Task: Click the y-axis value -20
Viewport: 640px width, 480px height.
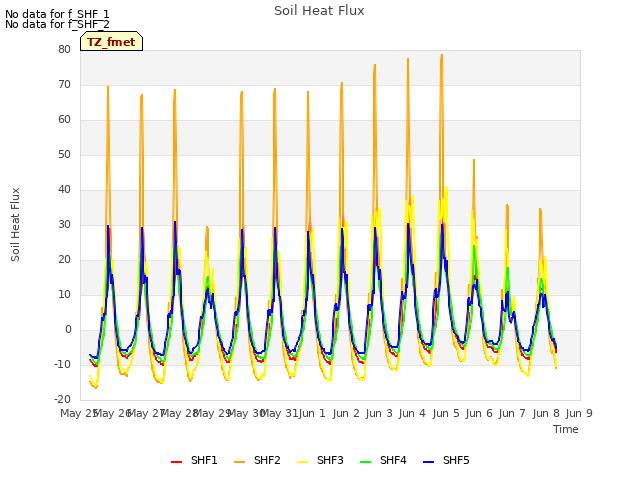Action: coord(62,400)
